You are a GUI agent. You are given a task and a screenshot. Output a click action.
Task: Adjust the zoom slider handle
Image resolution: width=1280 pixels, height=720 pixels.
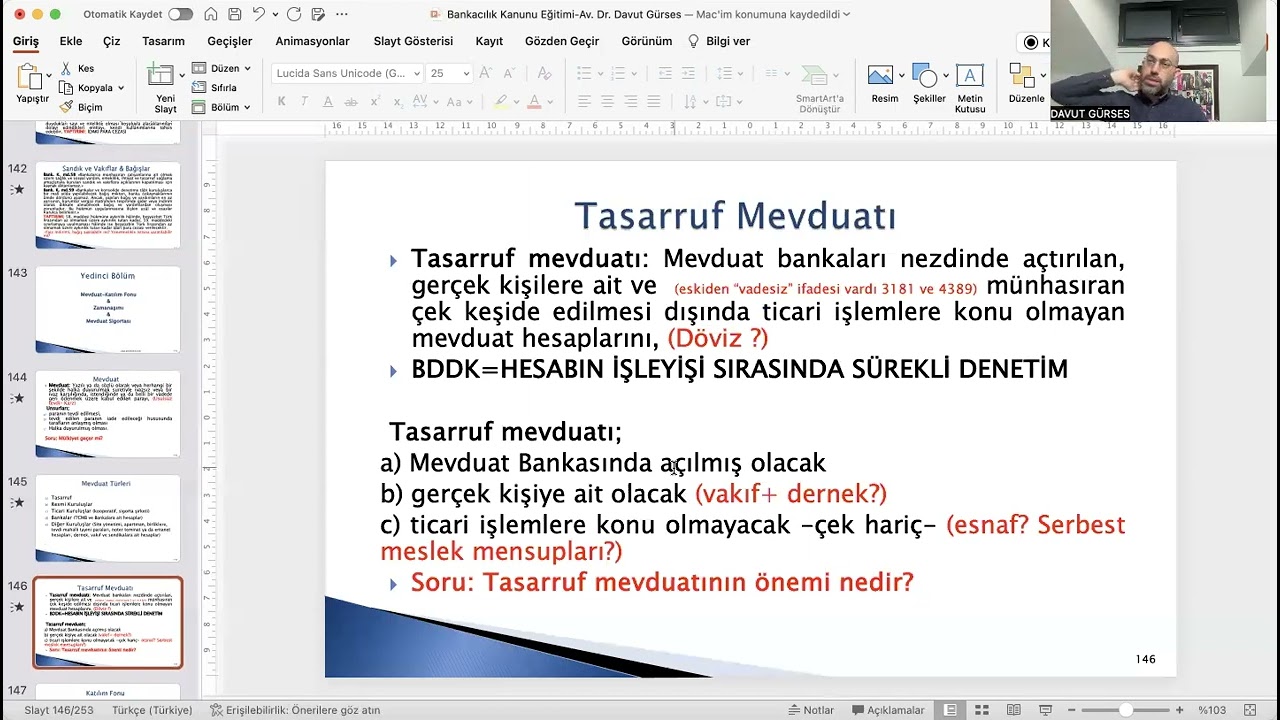(x=1125, y=710)
